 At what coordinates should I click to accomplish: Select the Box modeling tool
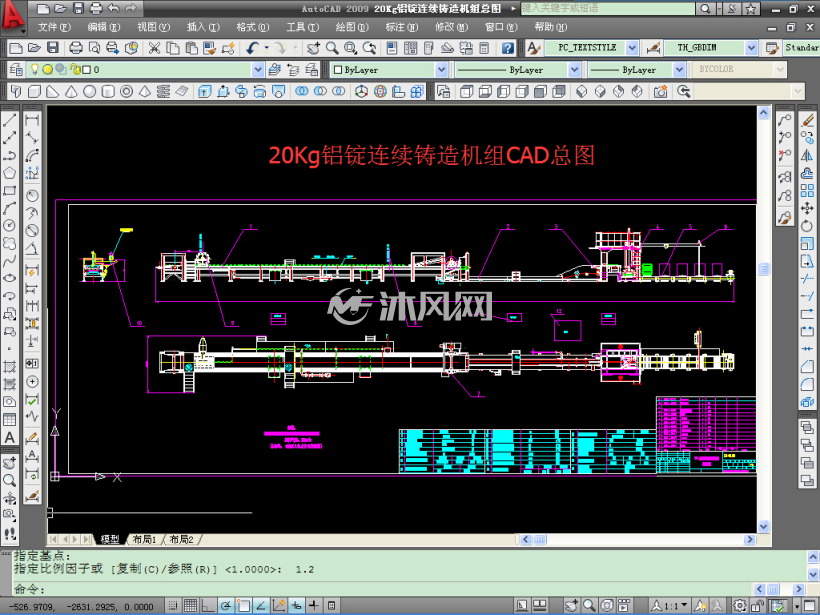pyautogui.click(x=35, y=92)
